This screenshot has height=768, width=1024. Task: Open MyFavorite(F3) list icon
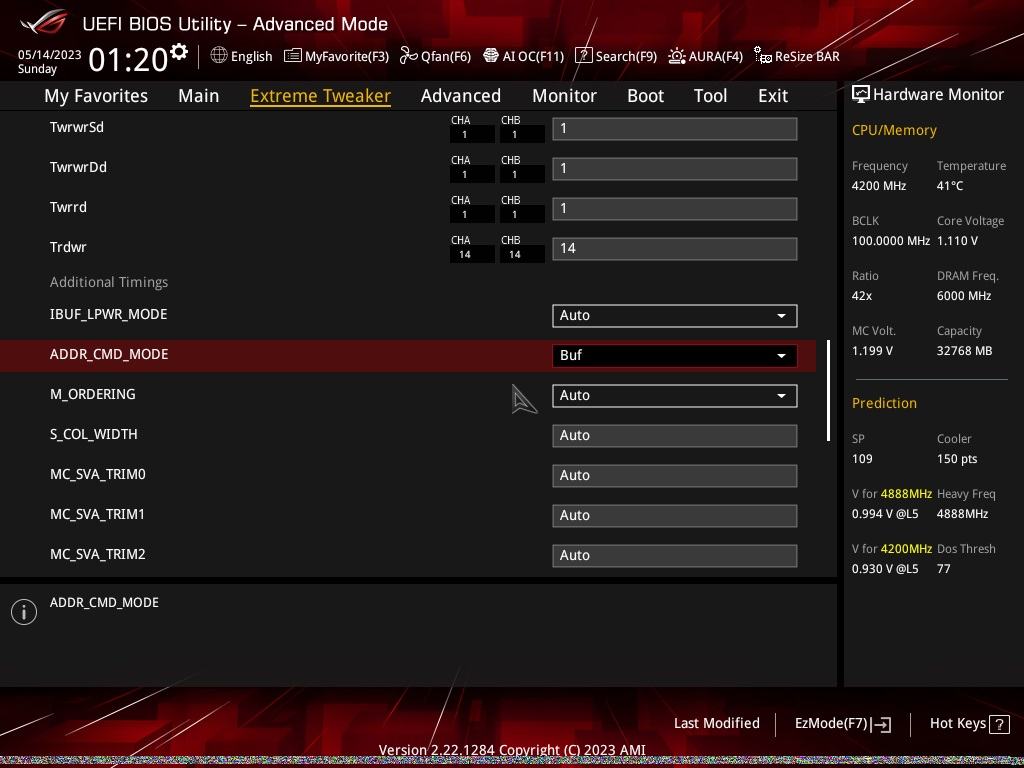tap(293, 56)
